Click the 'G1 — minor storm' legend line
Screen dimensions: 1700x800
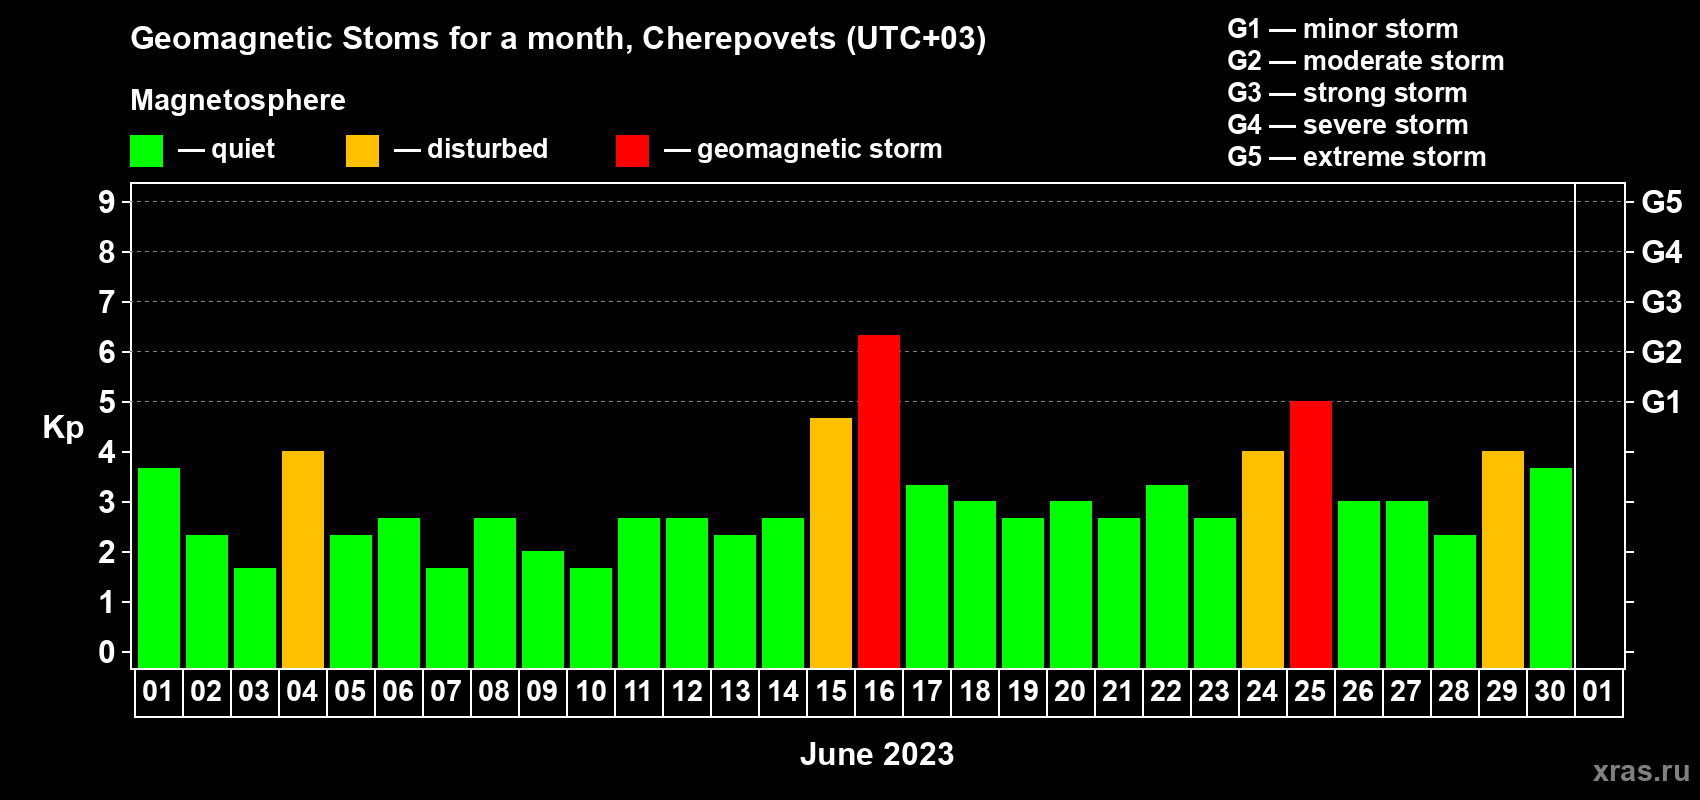click(x=1343, y=29)
